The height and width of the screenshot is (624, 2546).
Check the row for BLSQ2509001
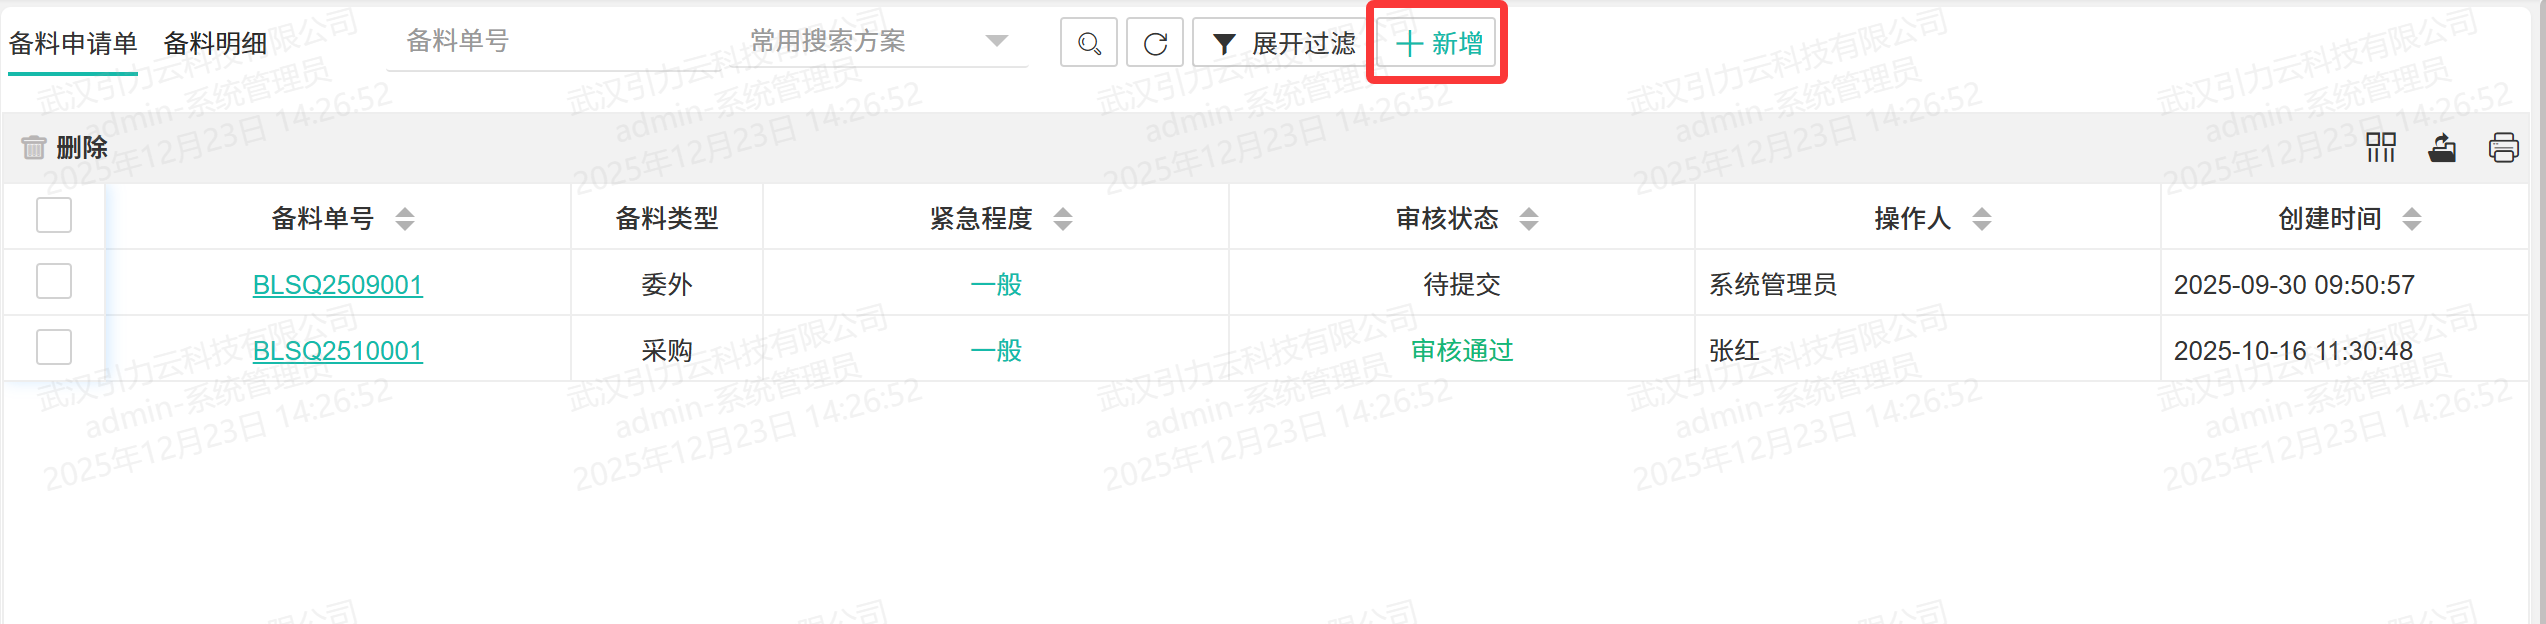click(x=54, y=281)
